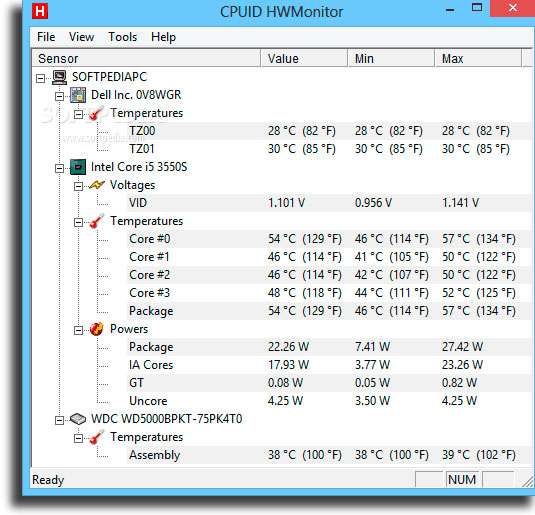The height and width of the screenshot is (515, 535).
Task: Click the Value column header
Action: (304, 58)
